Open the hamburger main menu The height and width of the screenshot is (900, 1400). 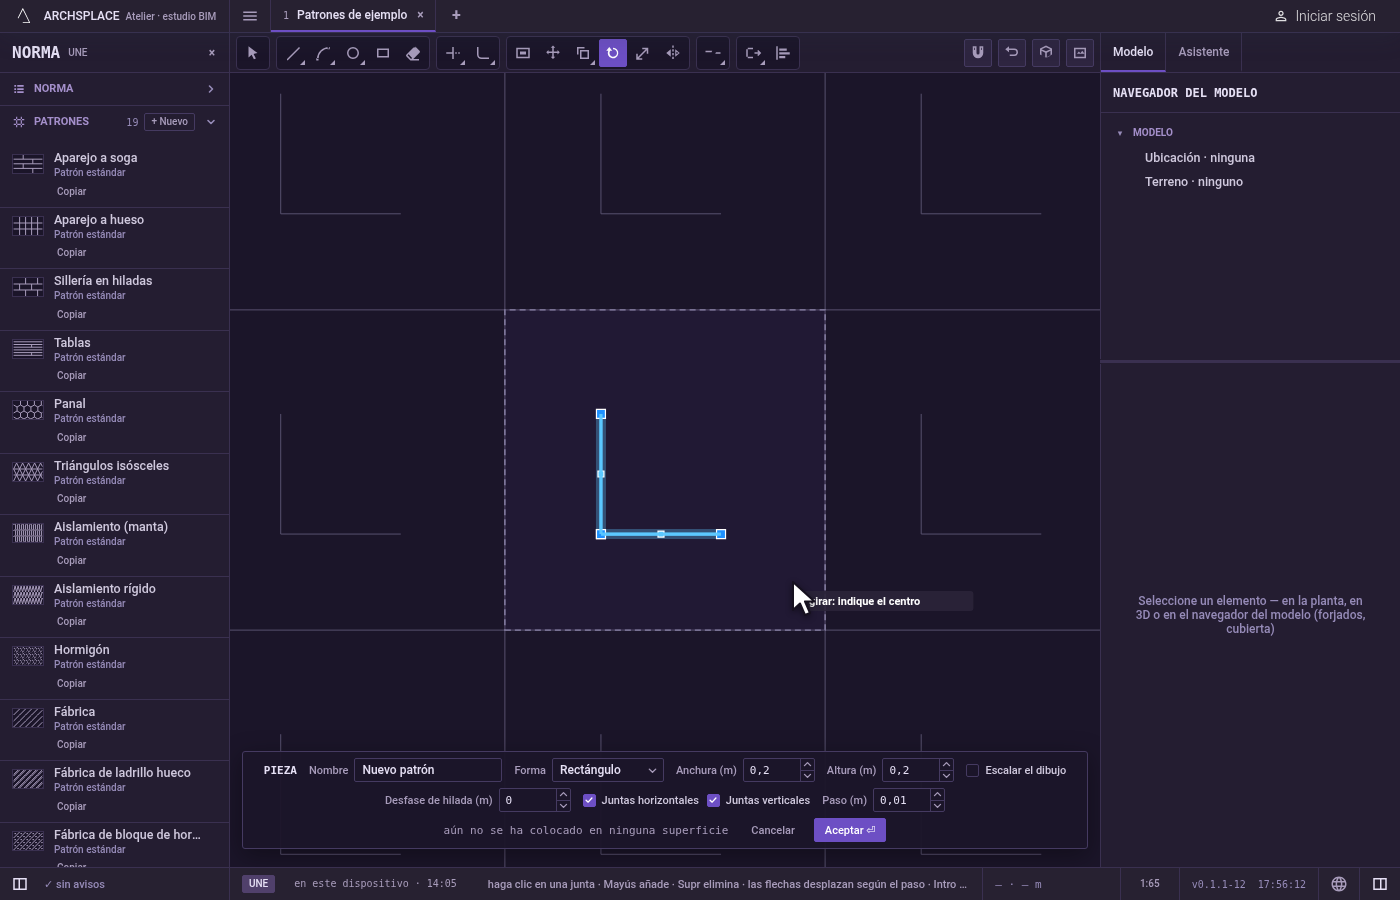(250, 16)
